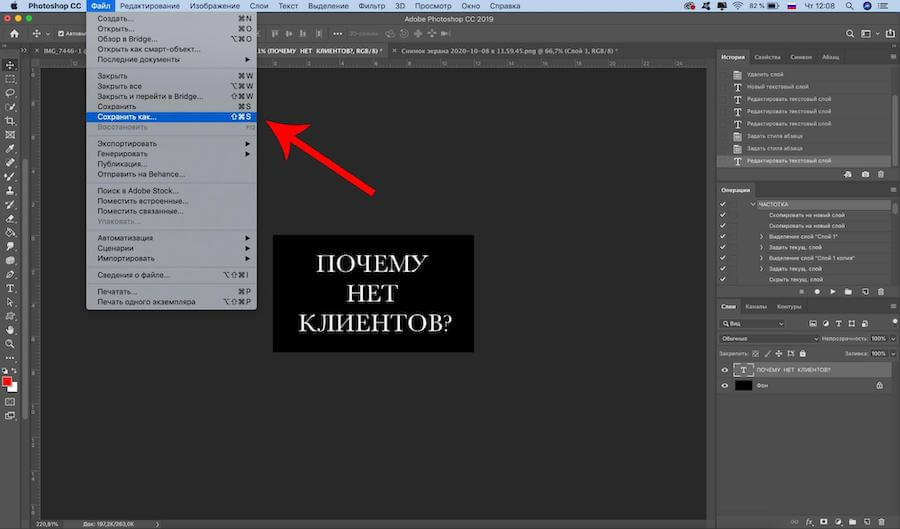Click the camera snapshot icon in History panel
Image resolution: width=900 pixels, height=529 pixels.
tap(865, 174)
